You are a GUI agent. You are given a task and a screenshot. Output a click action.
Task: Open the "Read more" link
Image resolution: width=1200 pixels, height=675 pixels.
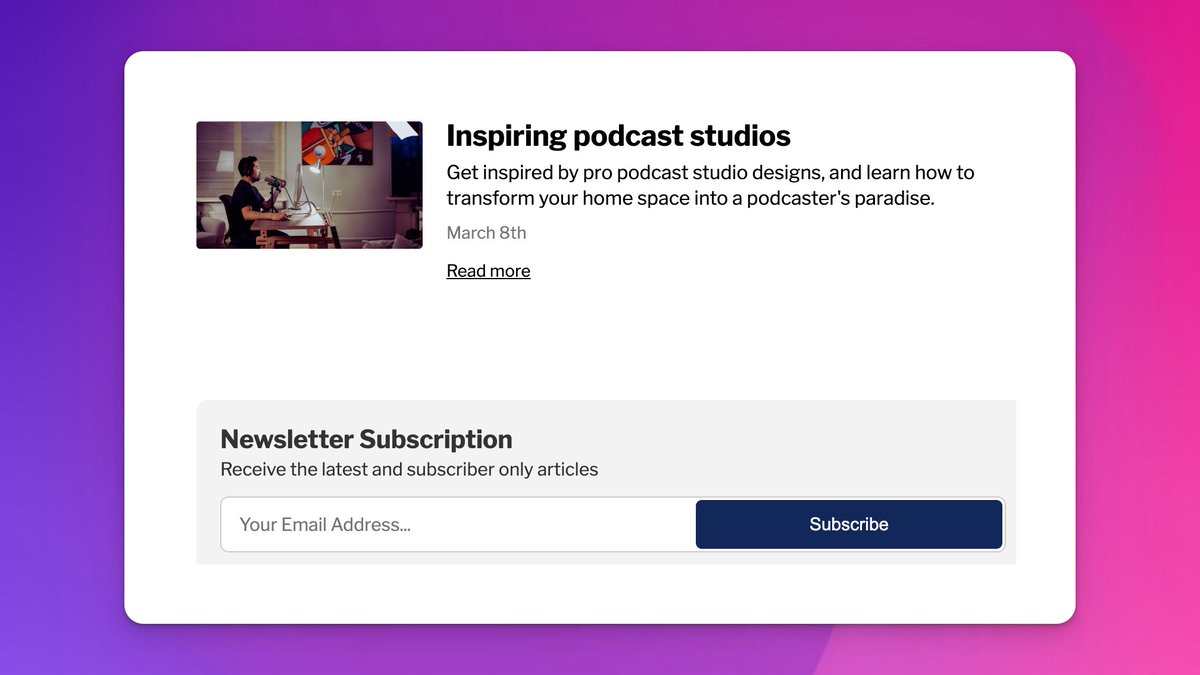point(488,271)
